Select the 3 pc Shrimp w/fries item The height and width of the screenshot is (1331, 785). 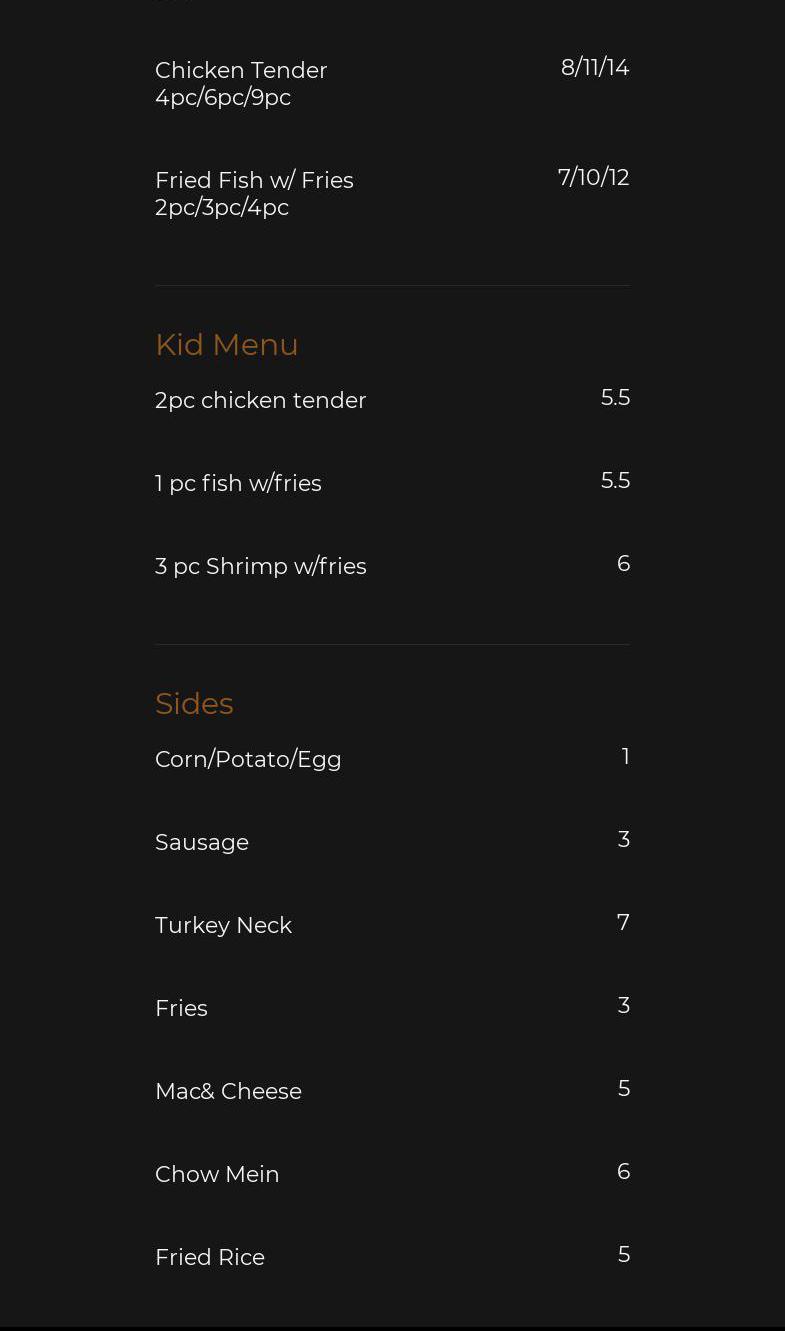260,567
